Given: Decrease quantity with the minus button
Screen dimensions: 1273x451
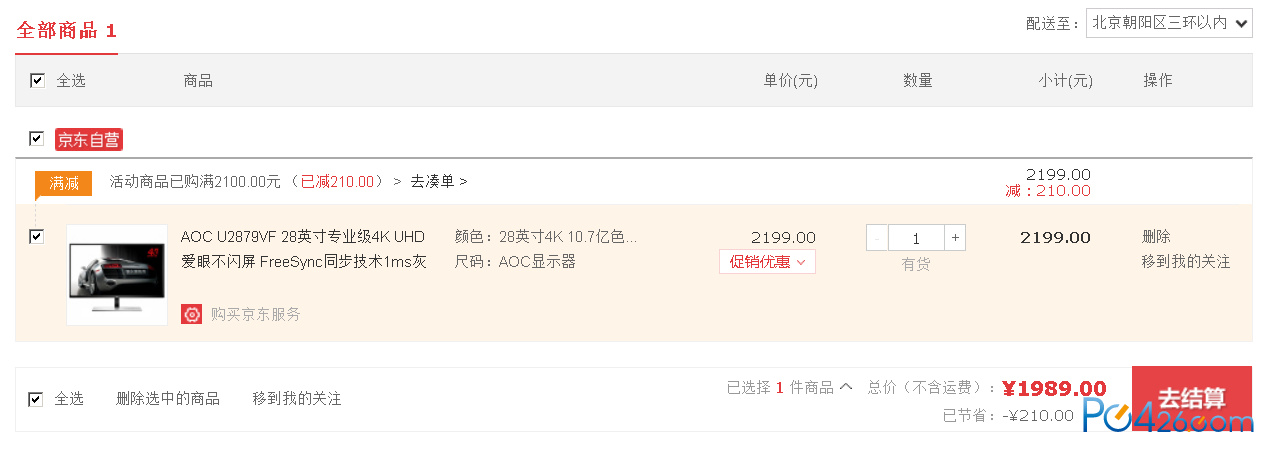Looking at the screenshot, I should click(x=877, y=238).
